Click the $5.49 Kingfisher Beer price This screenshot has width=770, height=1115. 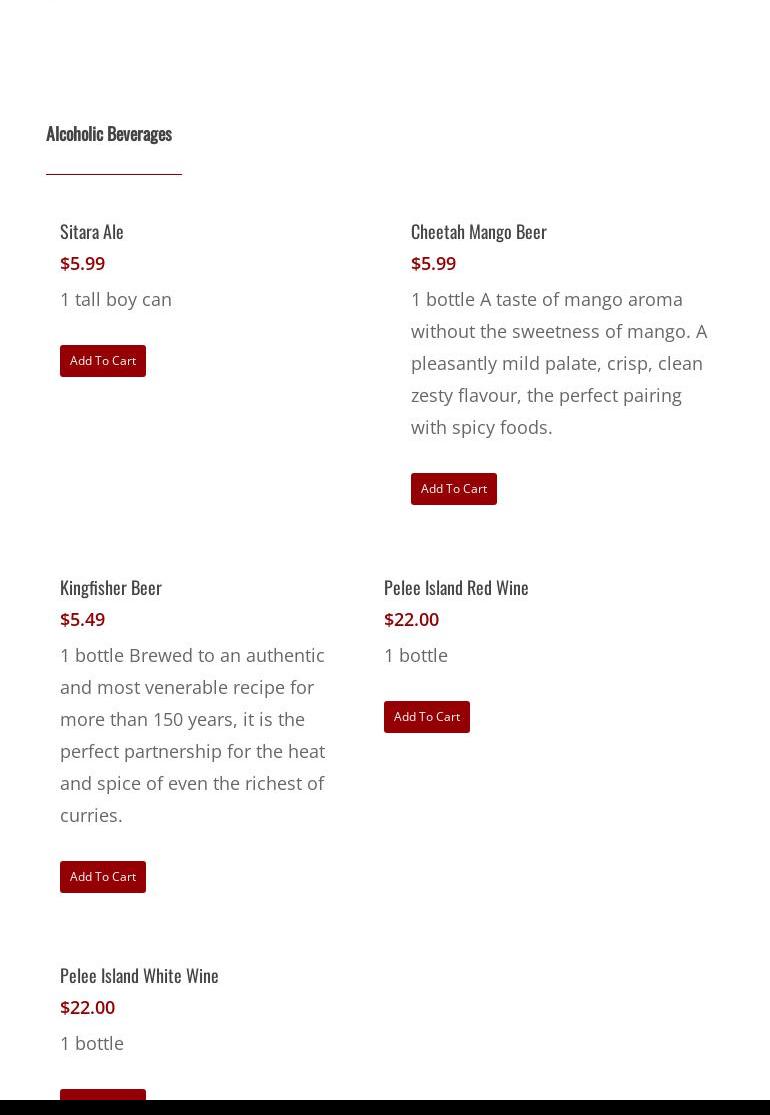point(82,619)
